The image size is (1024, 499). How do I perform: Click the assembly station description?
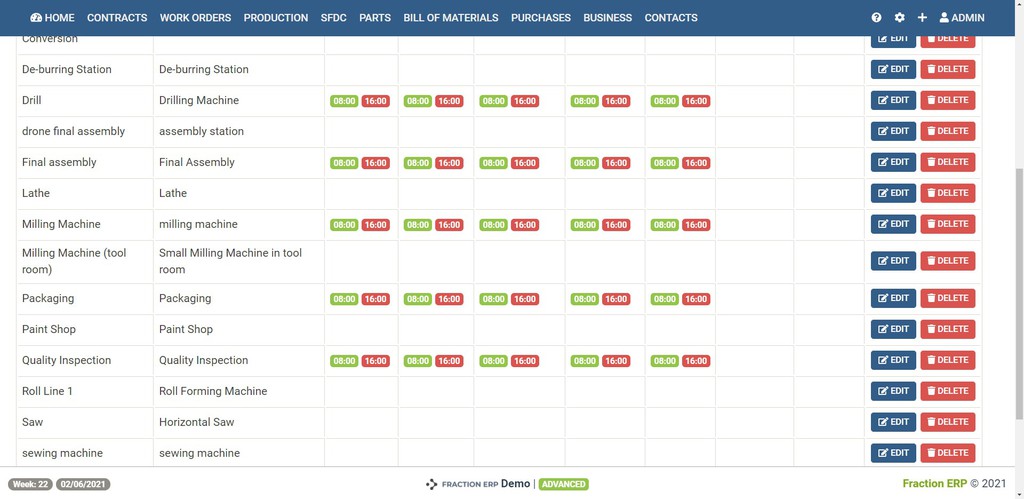pyautogui.click(x=201, y=131)
